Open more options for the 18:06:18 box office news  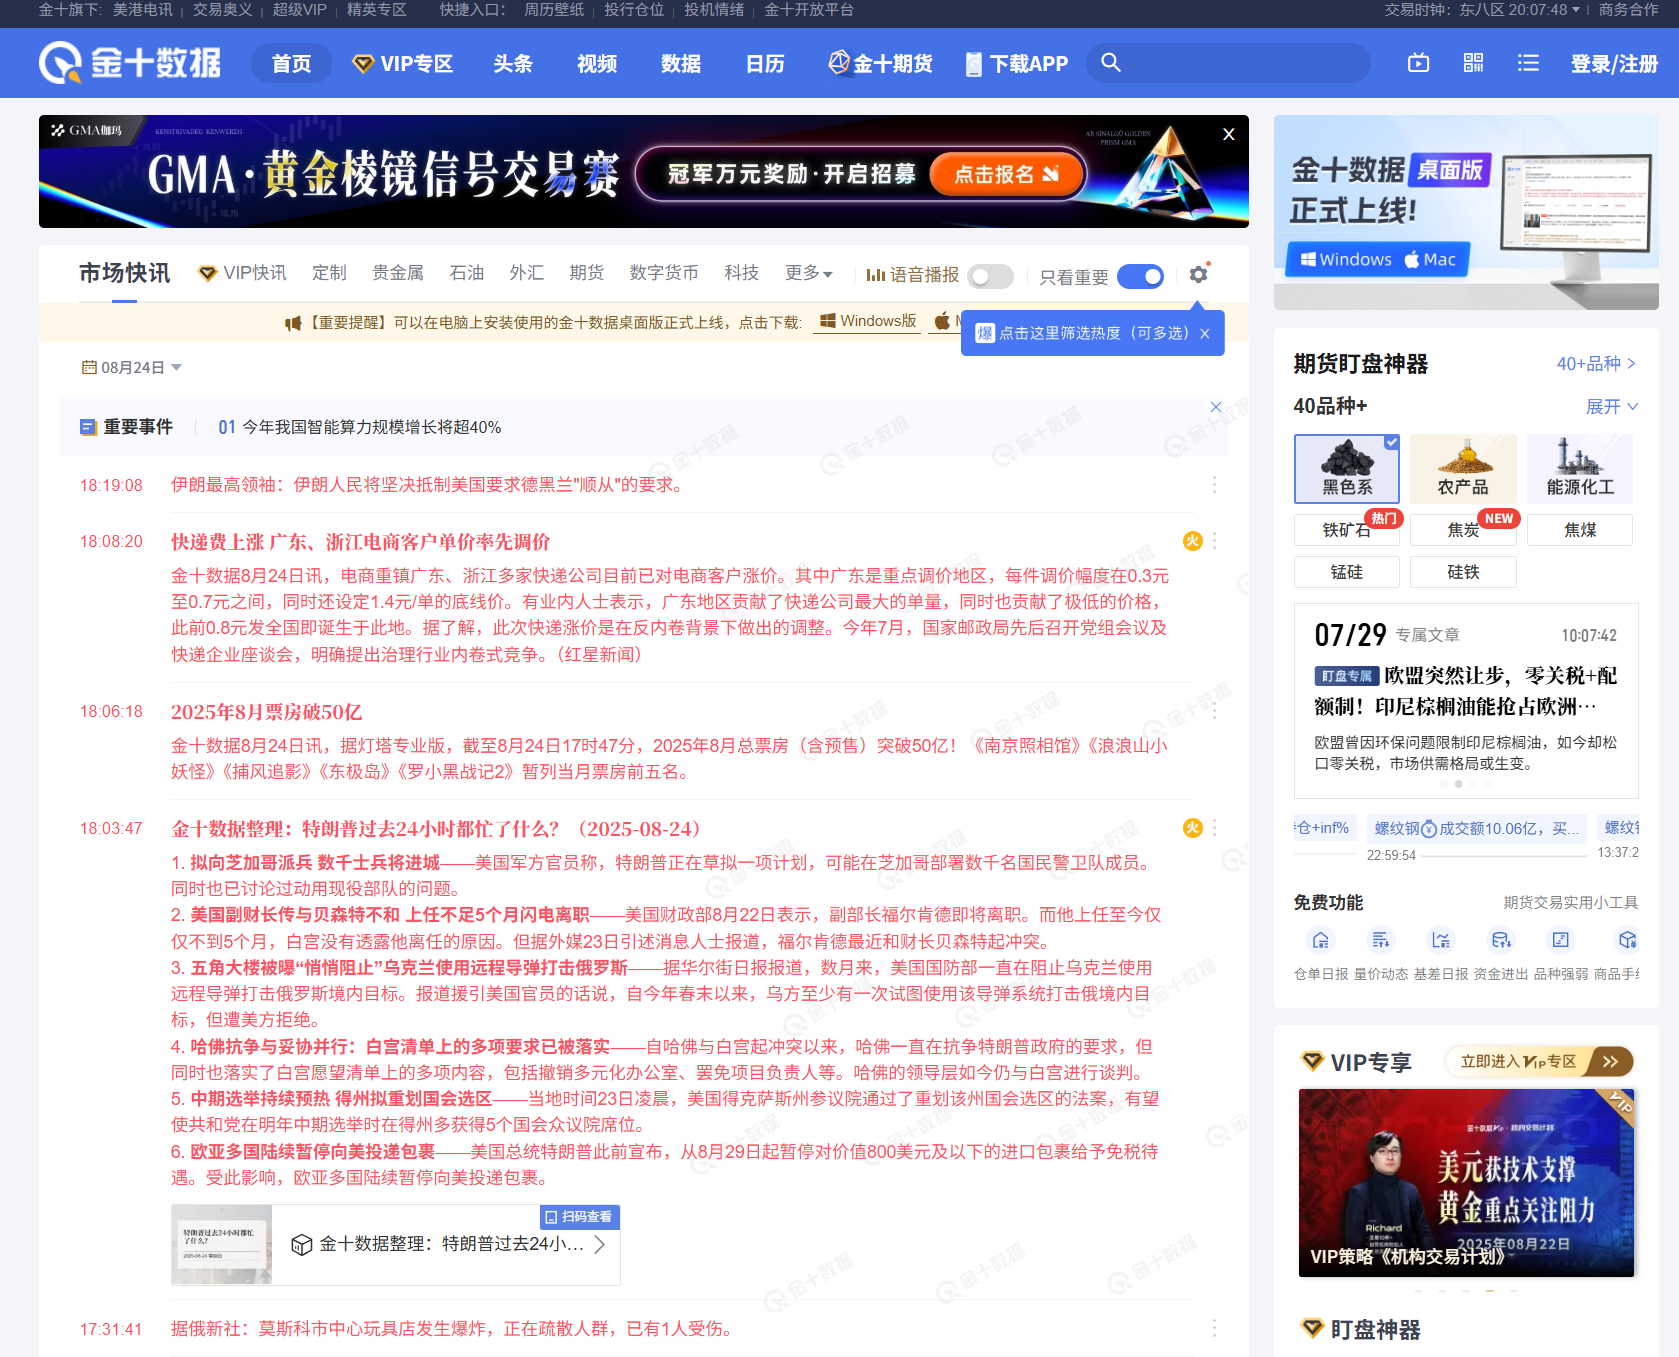tap(1214, 711)
